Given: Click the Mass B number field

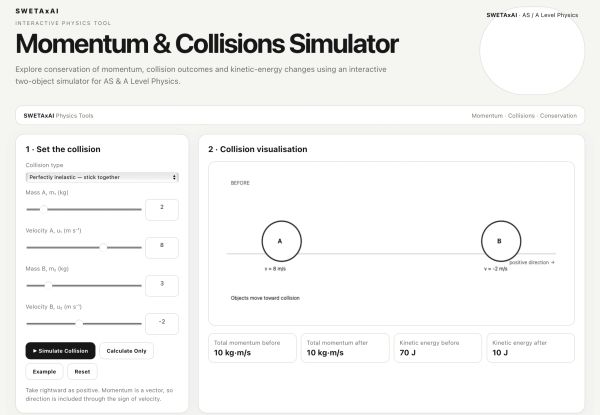Looking at the screenshot, I should (x=162, y=286).
